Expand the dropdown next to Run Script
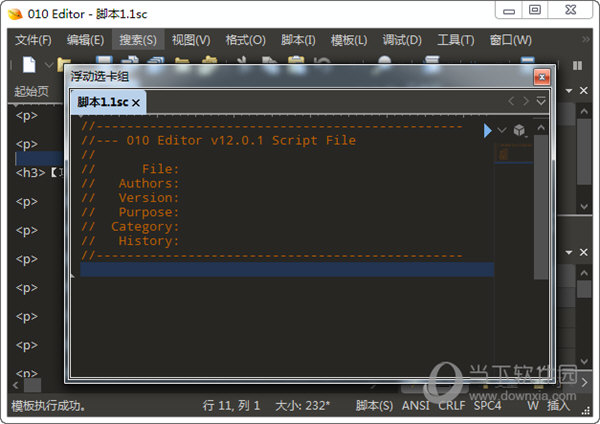This screenshot has height=424, width=600. tap(502, 130)
